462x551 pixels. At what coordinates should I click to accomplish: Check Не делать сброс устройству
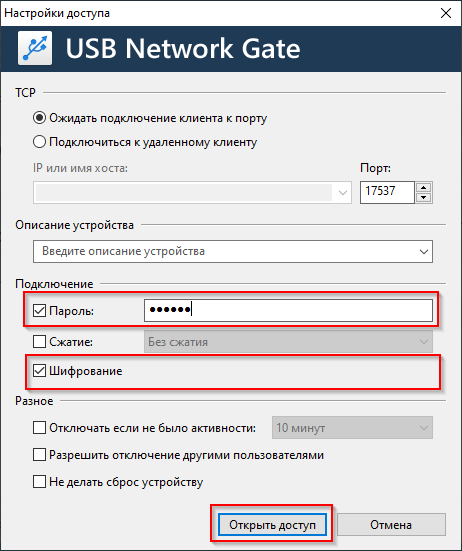[39, 481]
